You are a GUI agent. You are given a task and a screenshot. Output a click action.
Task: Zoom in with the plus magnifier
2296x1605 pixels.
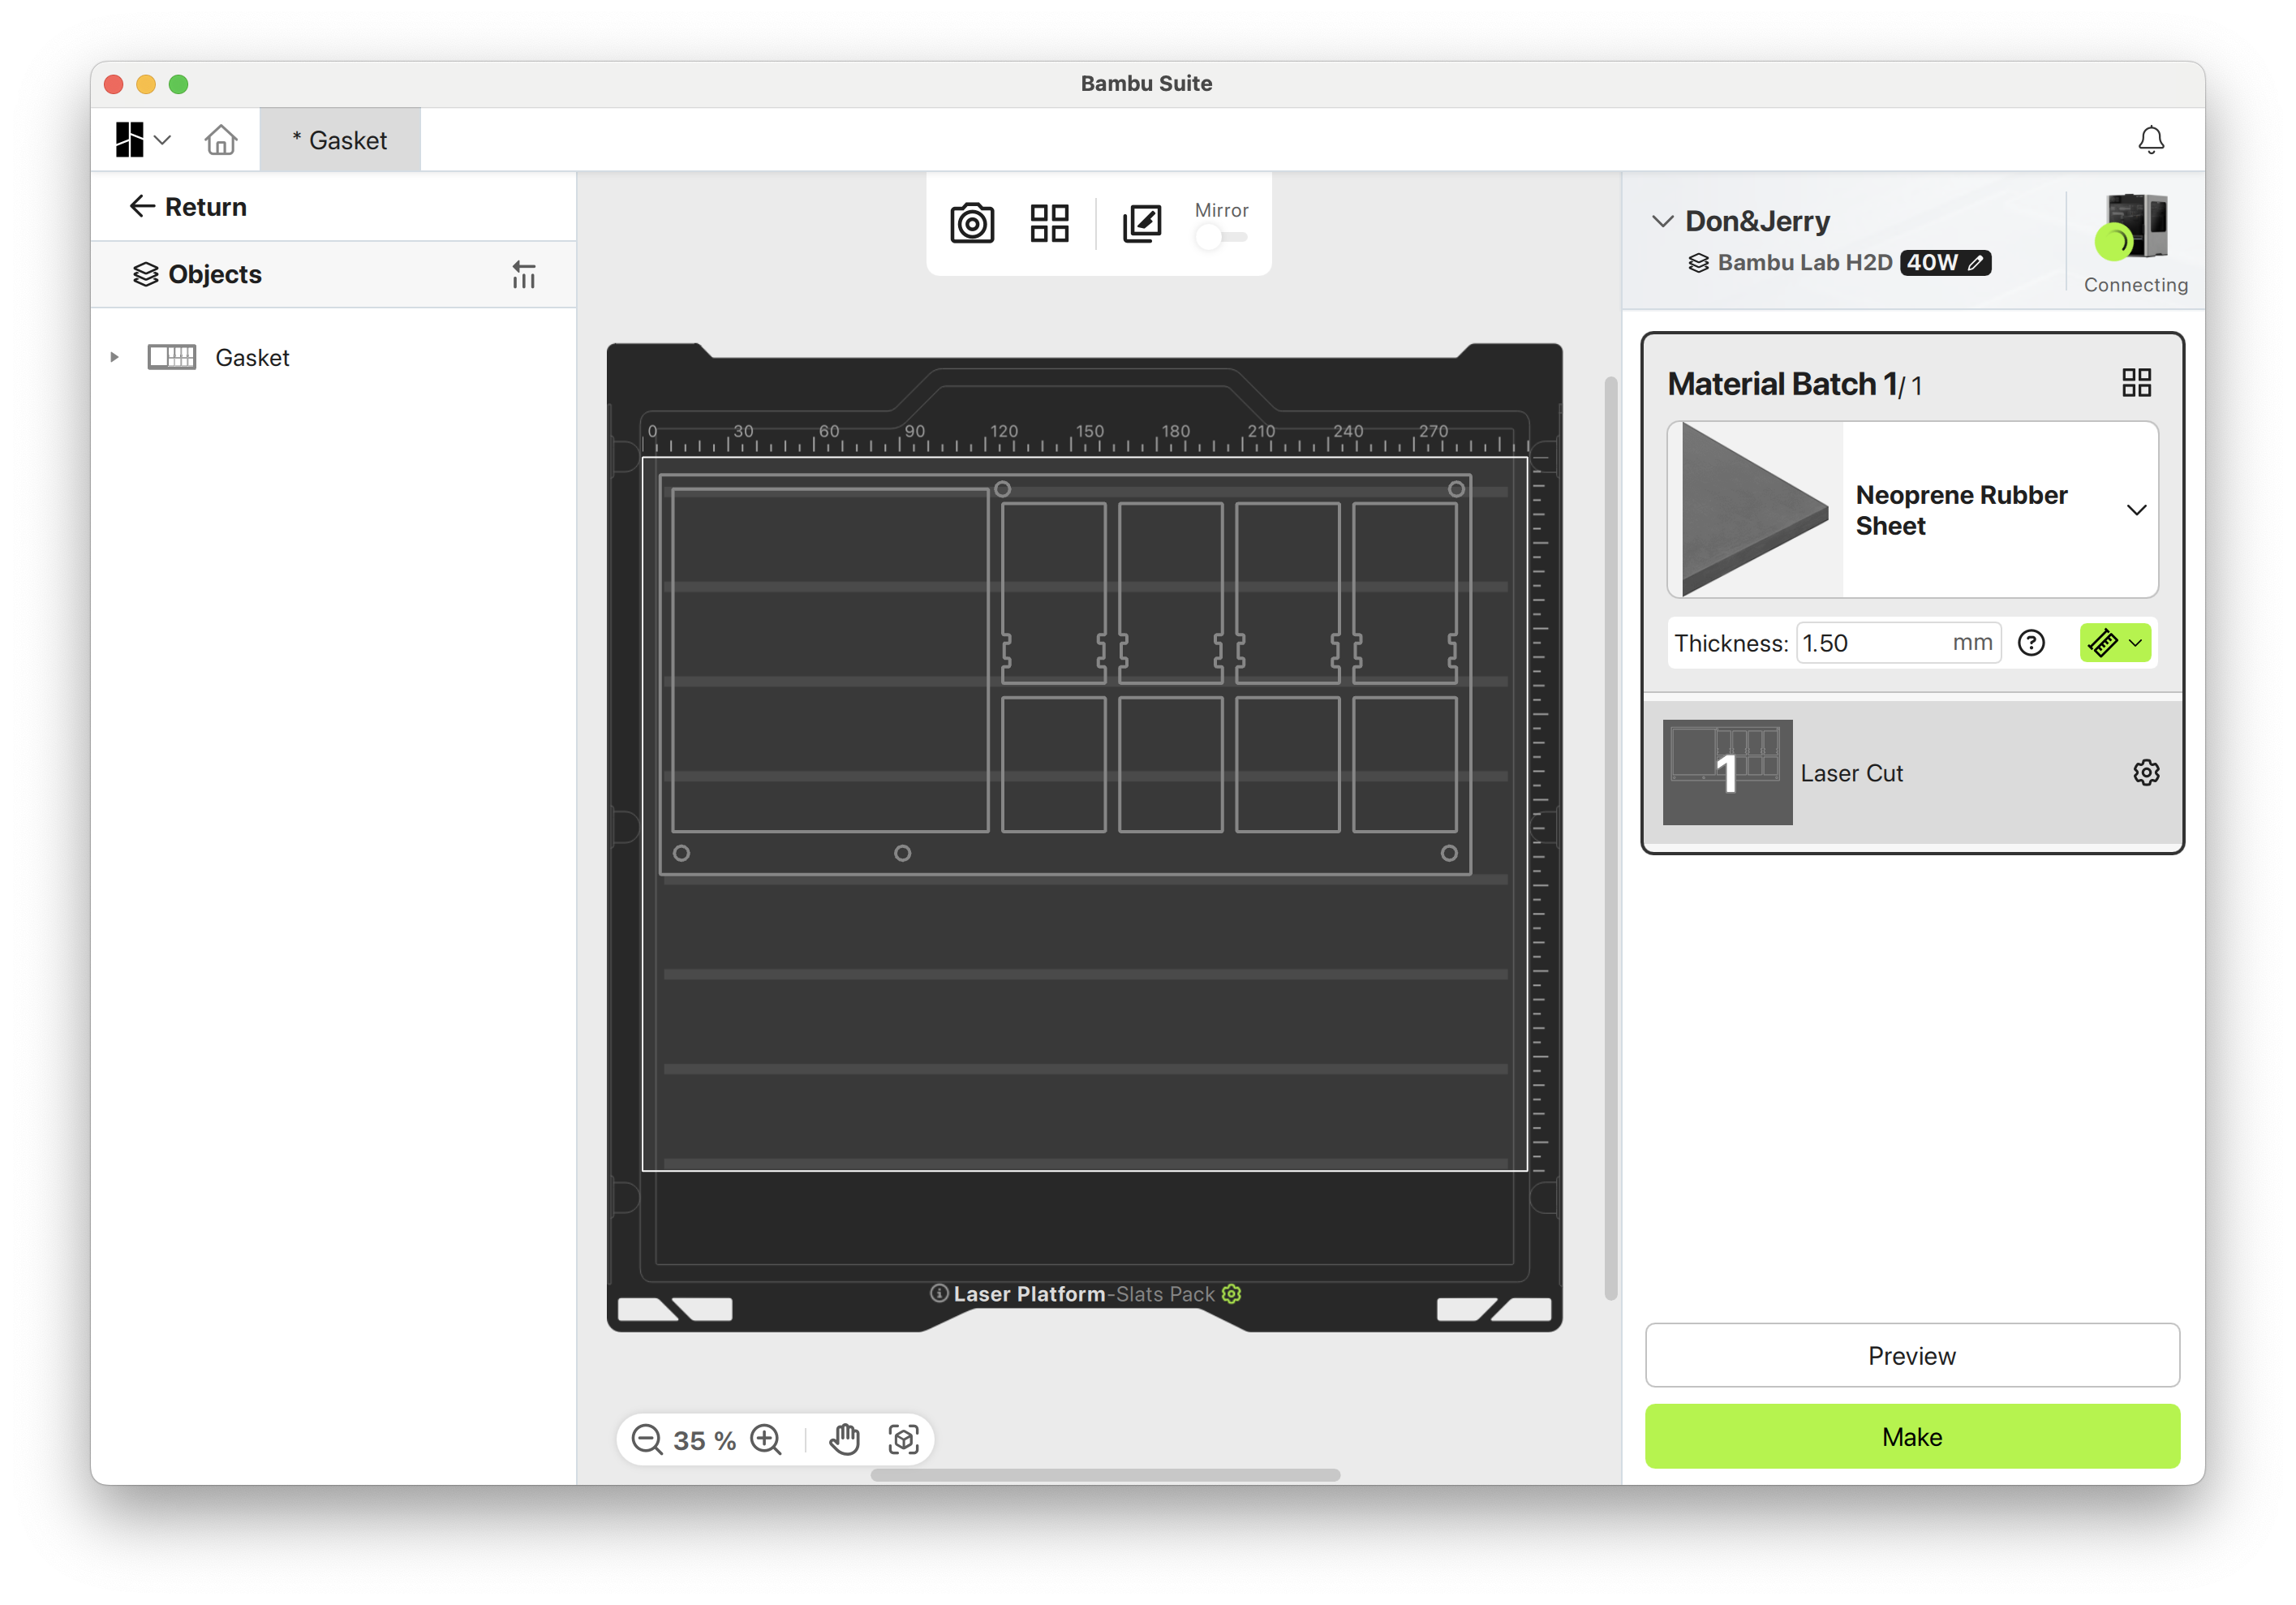tap(767, 1439)
